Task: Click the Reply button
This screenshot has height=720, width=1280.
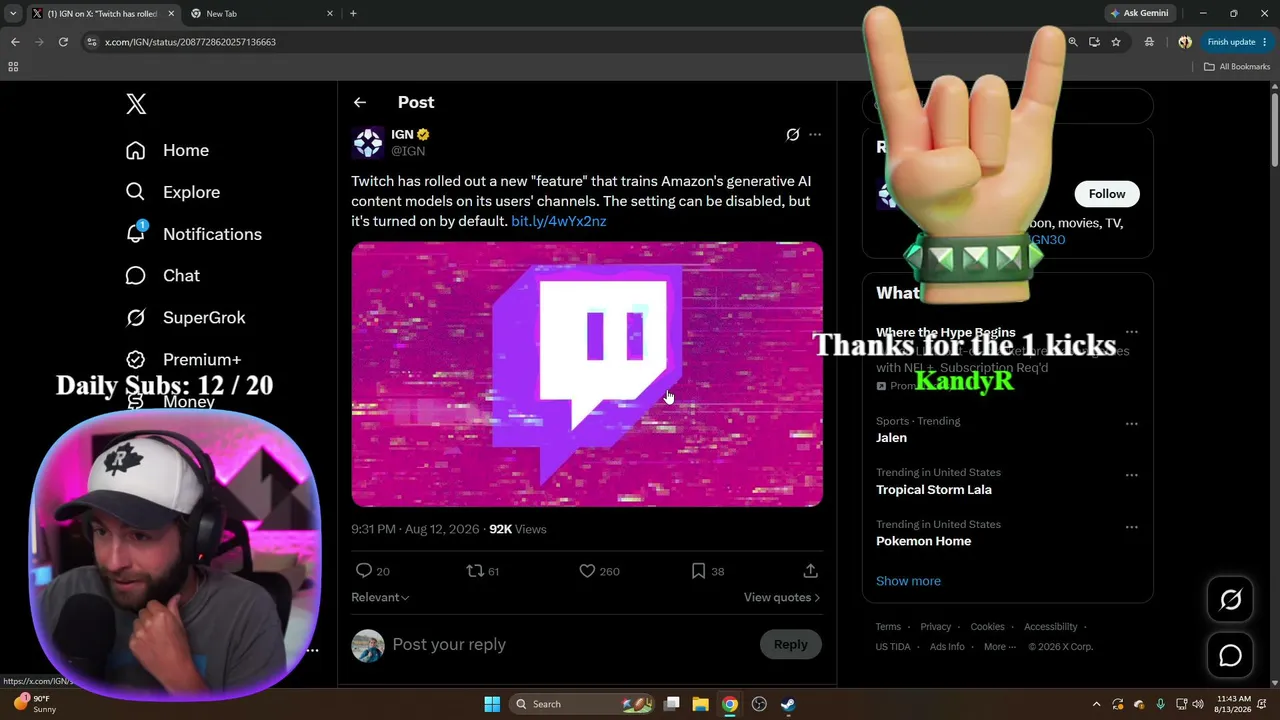Action: (790, 645)
